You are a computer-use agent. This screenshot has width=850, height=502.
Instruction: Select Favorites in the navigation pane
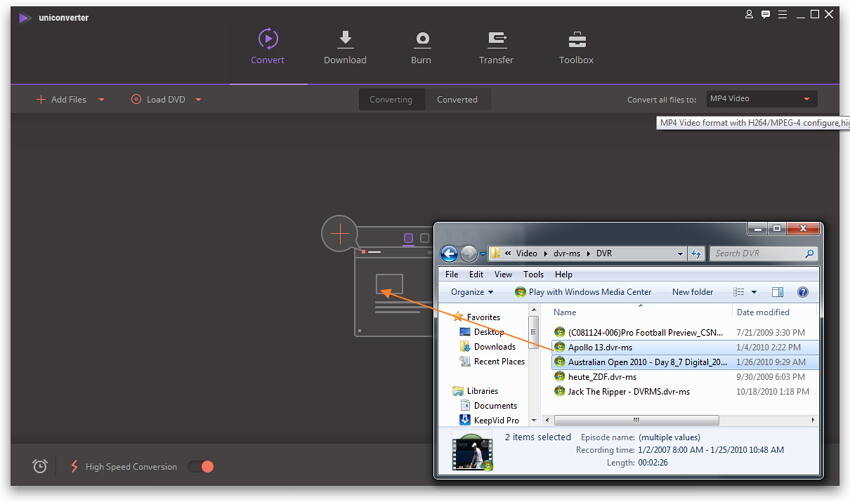[x=477, y=317]
